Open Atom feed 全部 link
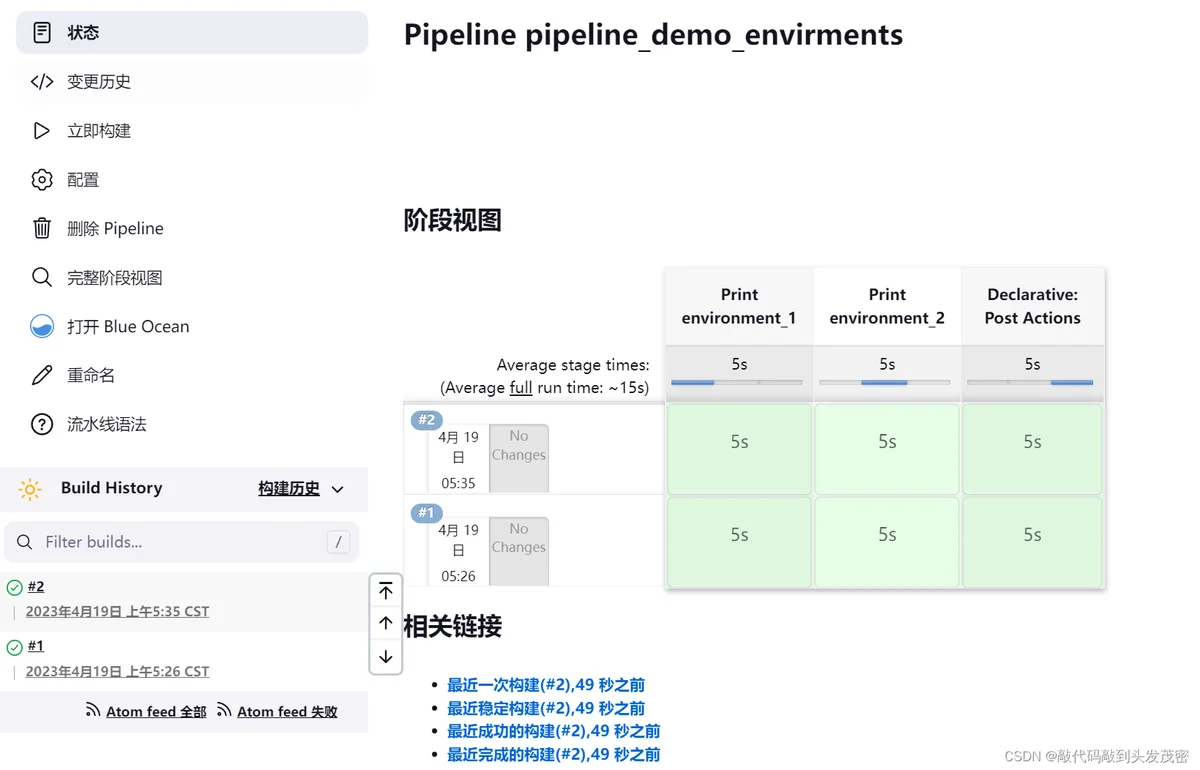1200x770 pixels. coord(156,712)
